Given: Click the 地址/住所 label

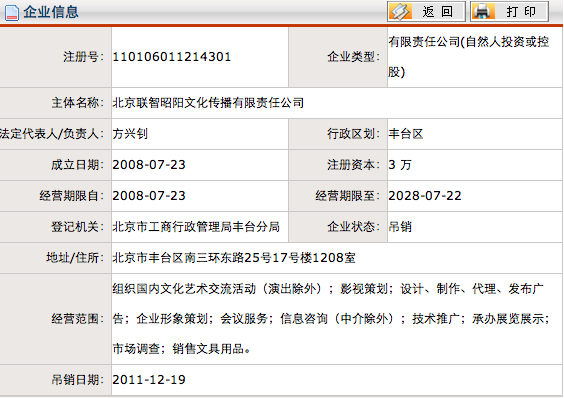Looking at the screenshot, I should pos(75,258).
